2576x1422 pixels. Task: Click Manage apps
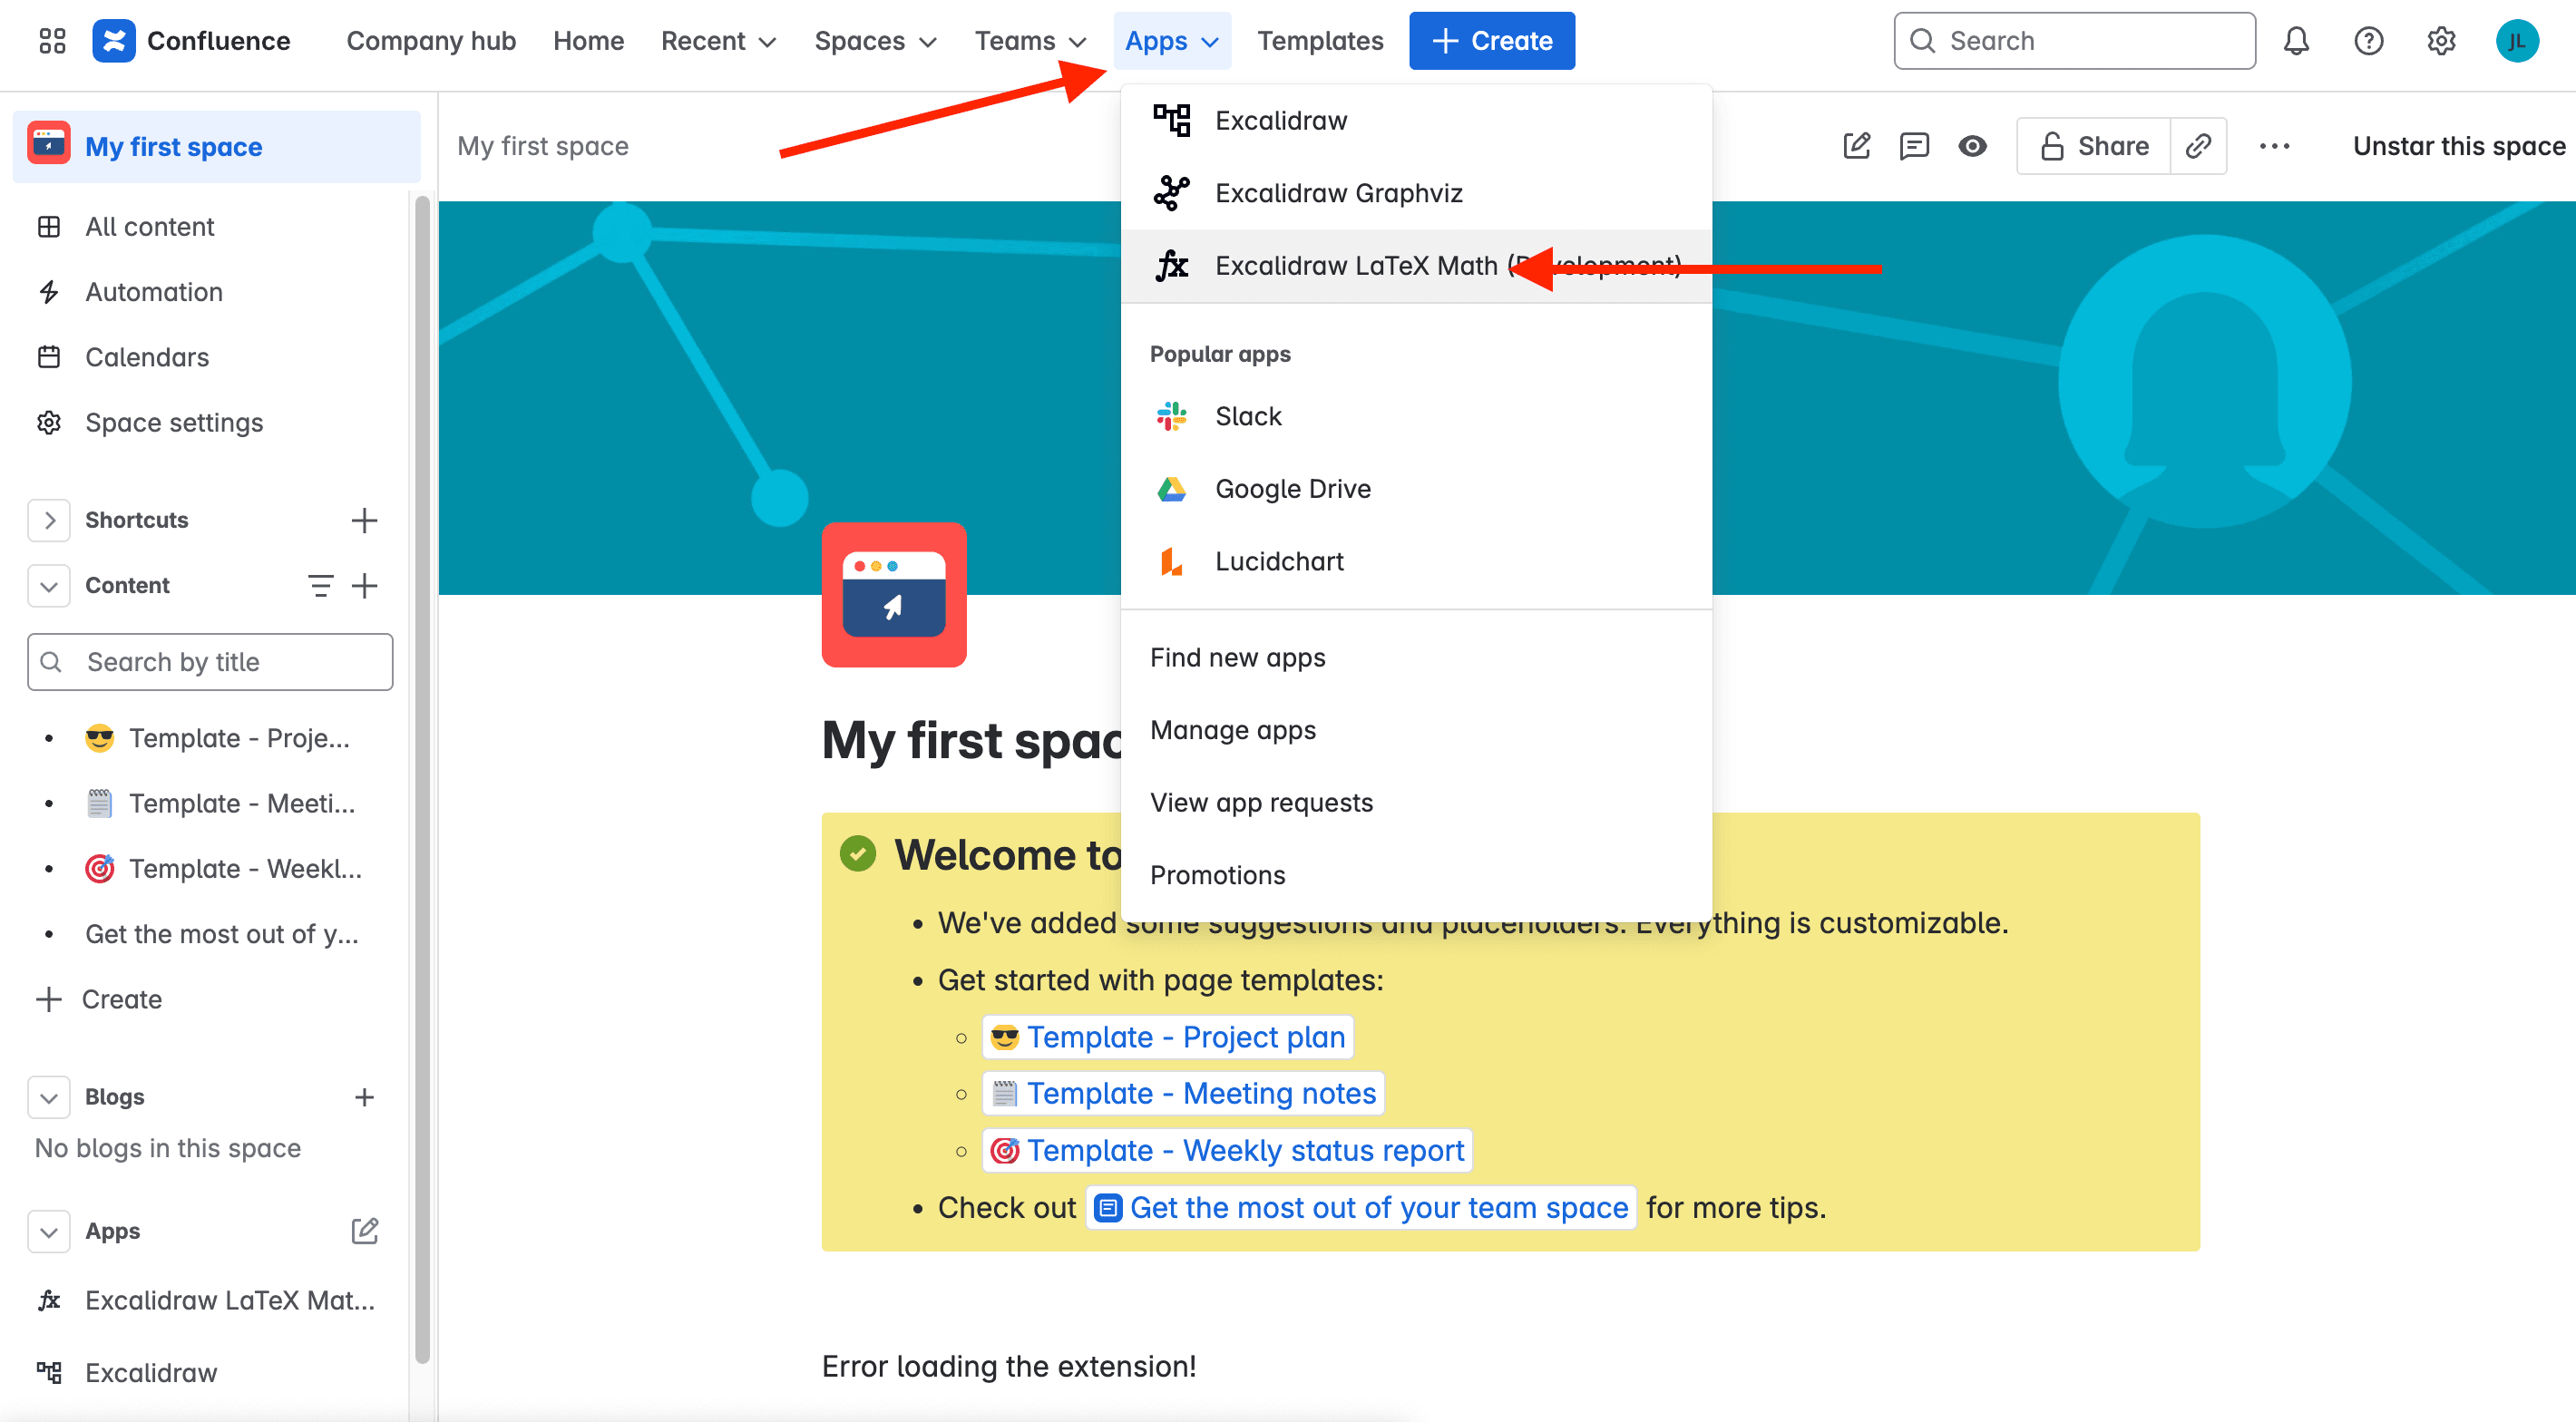(x=1416, y=730)
